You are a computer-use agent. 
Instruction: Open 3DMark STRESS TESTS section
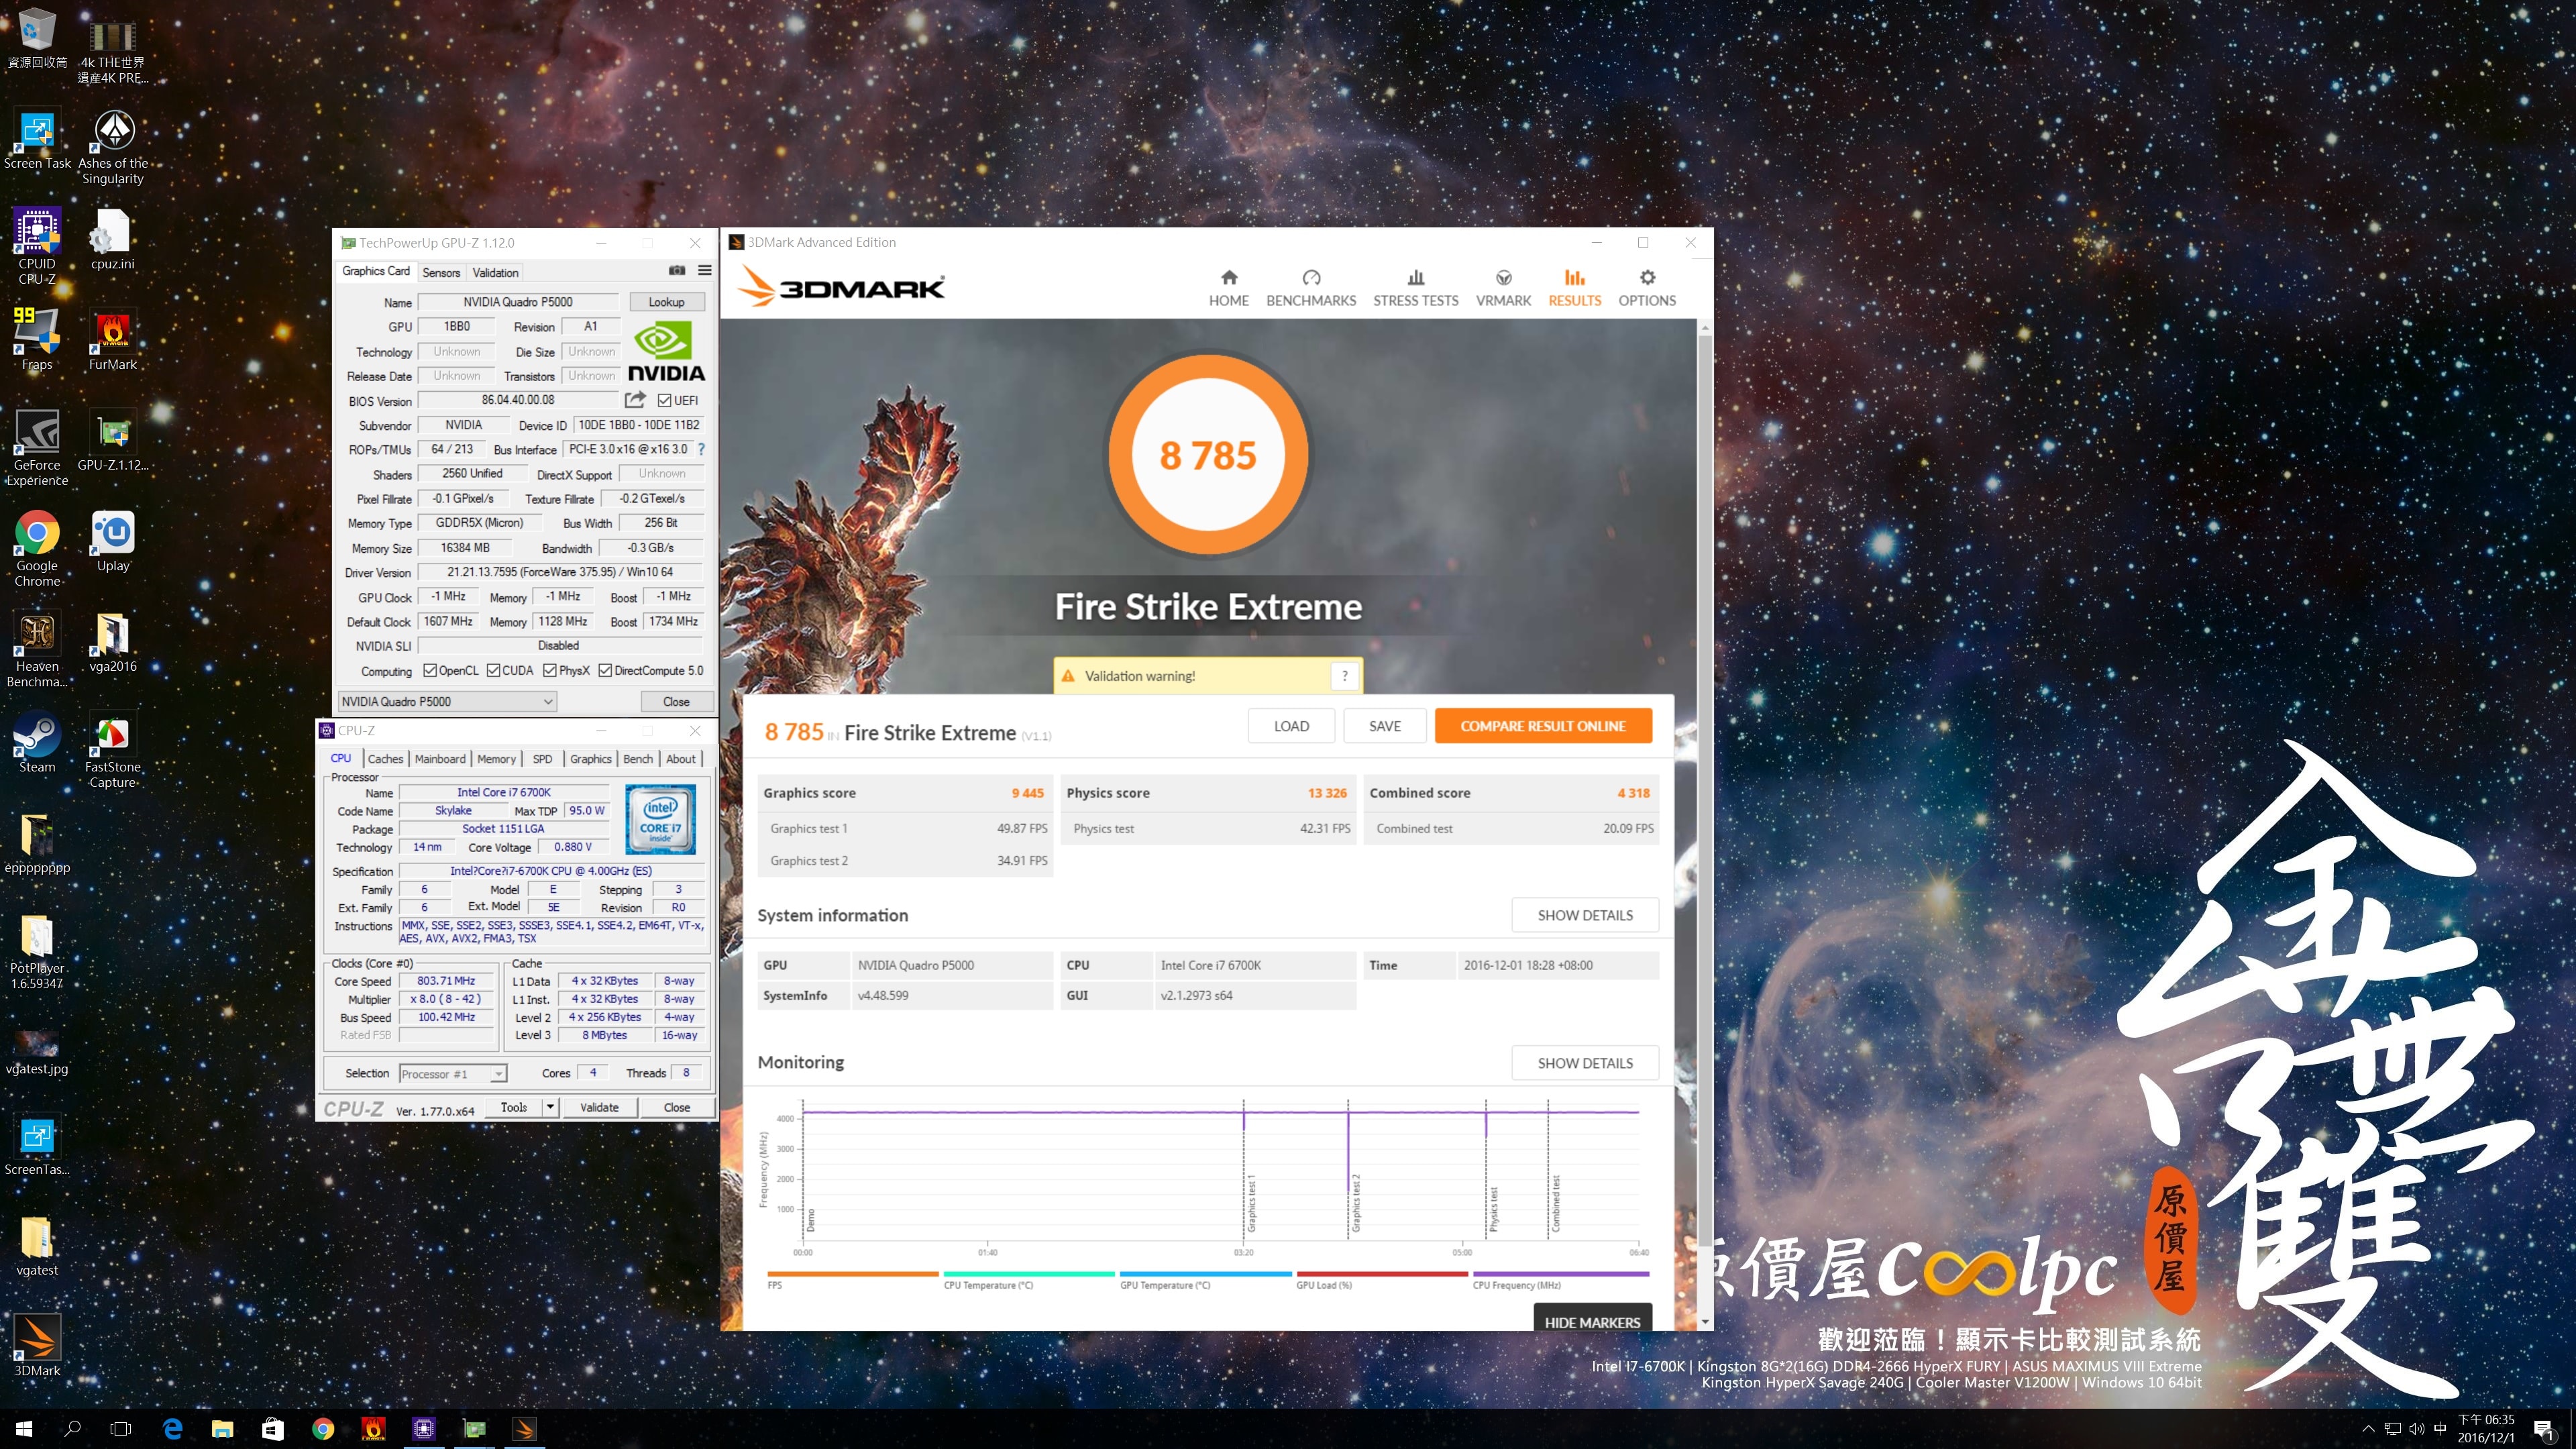(x=1415, y=287)
